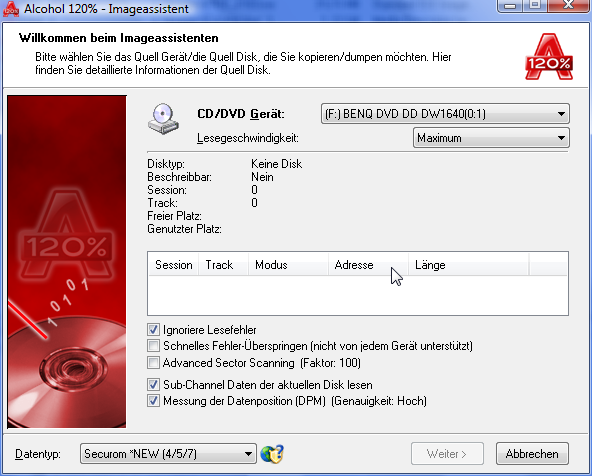Click the globe shield icon beside Datentyp
The height and width of the screenshot is (476, 592).
[272, 454]
